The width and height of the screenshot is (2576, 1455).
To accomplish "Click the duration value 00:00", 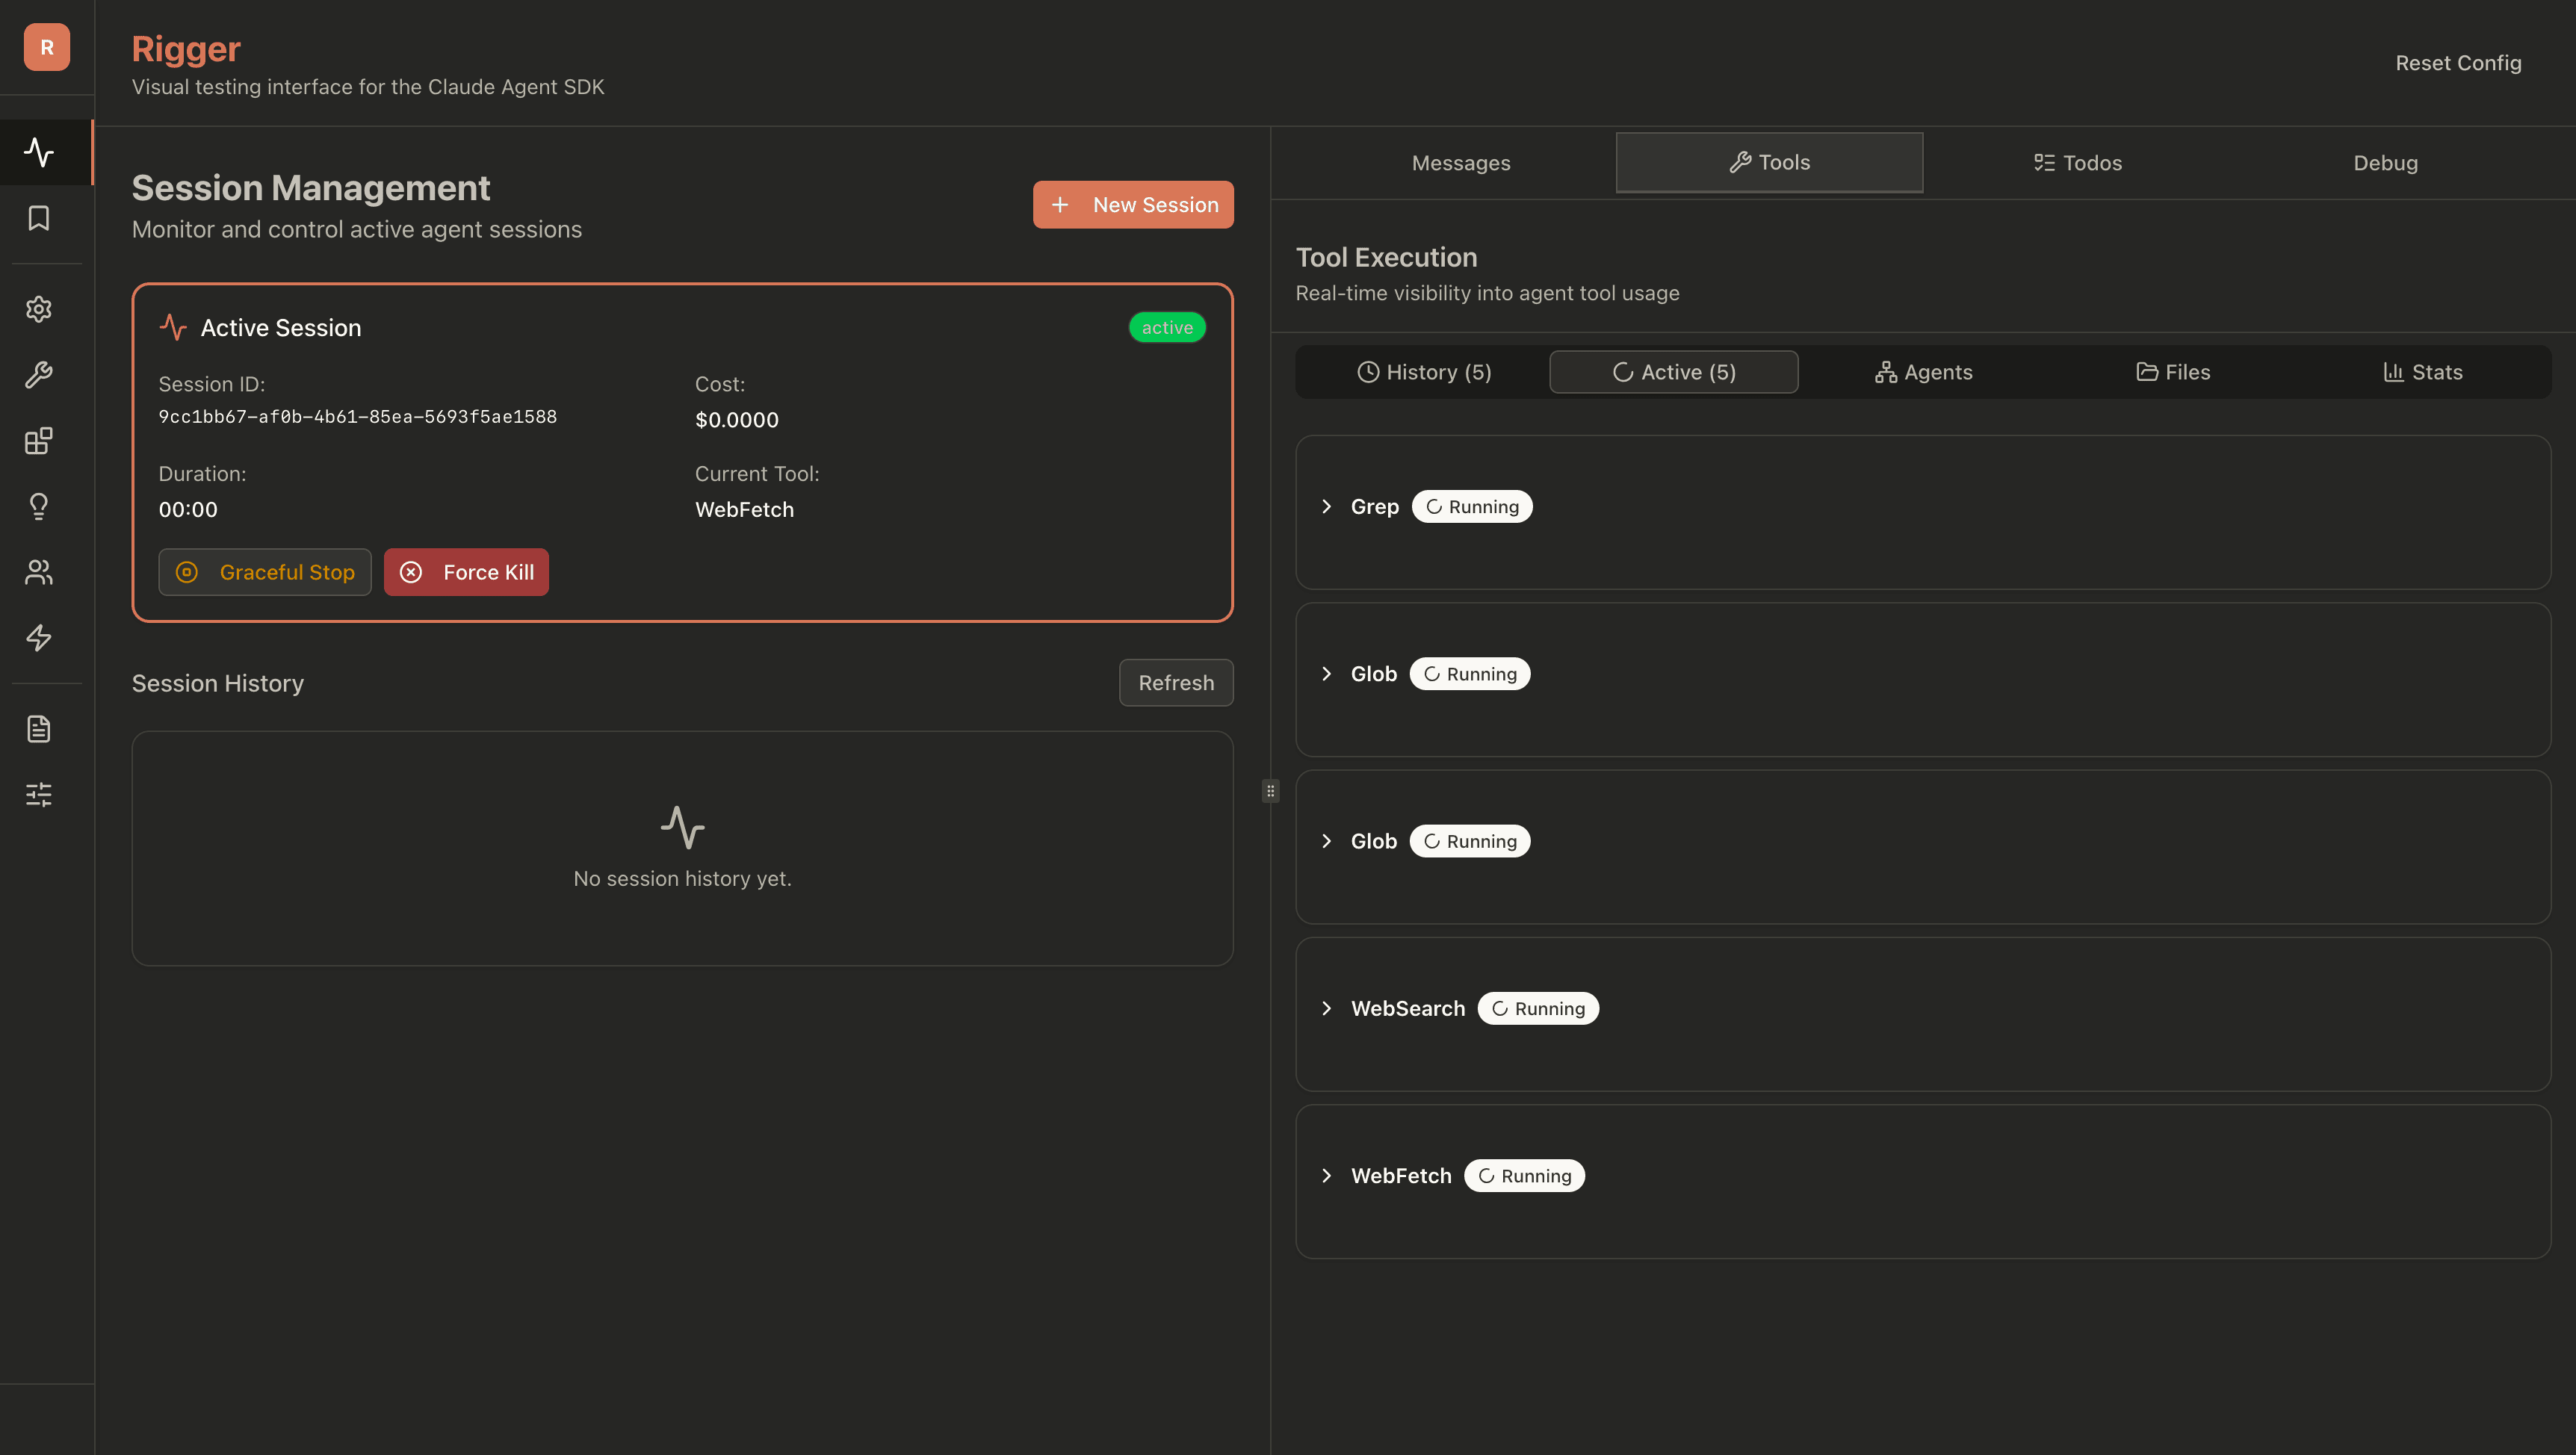I will point(188,510).
